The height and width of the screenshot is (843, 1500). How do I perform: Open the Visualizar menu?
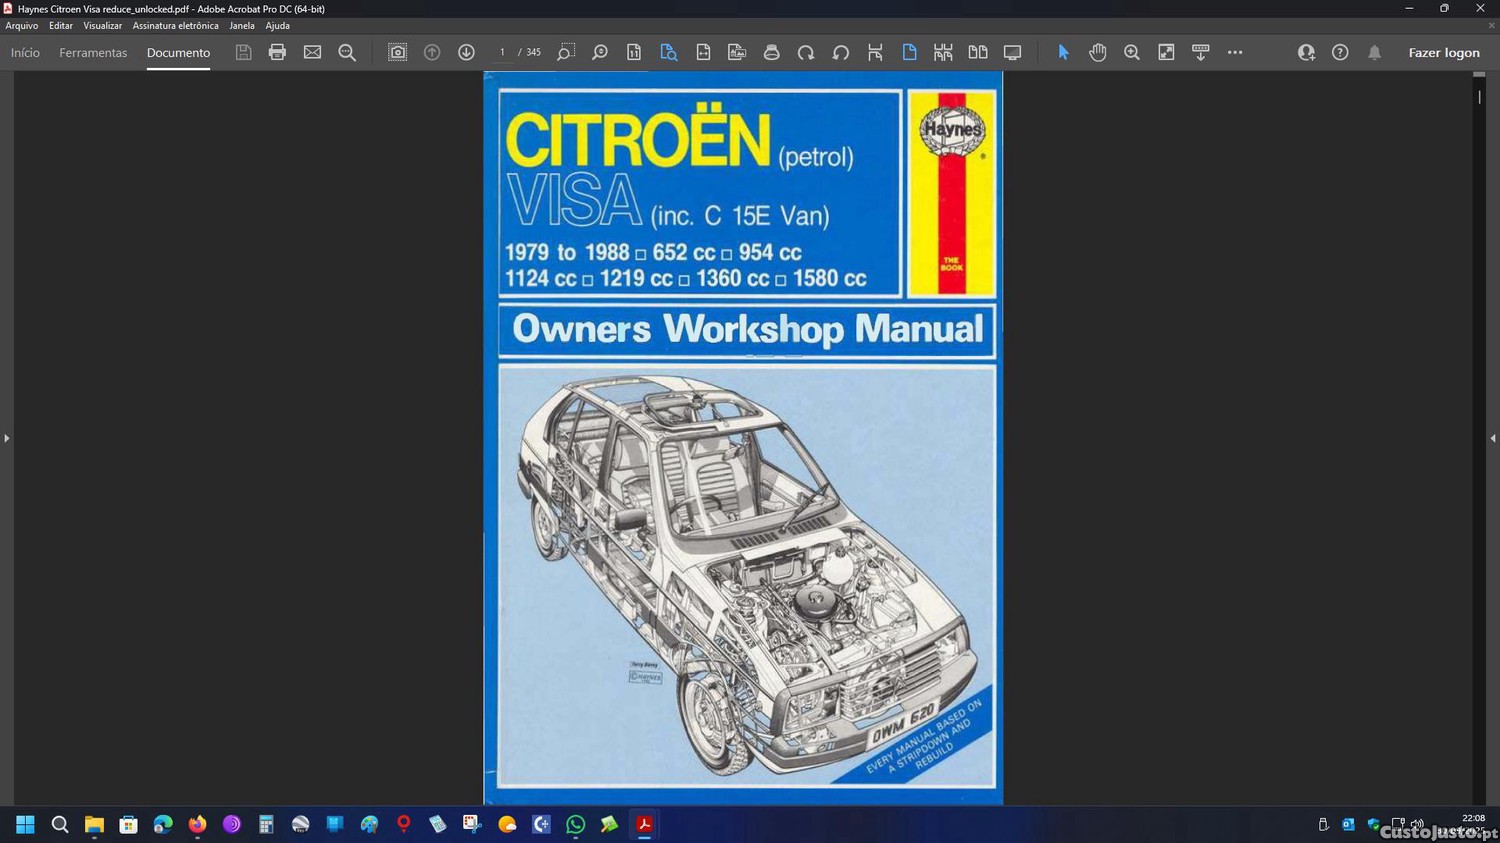(102, 26)
